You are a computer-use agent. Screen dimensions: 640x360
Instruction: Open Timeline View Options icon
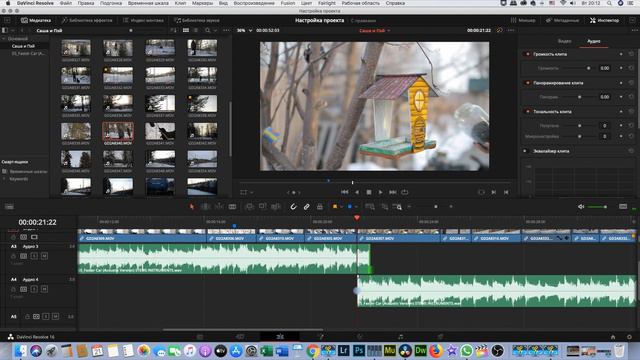click(9, 207)
